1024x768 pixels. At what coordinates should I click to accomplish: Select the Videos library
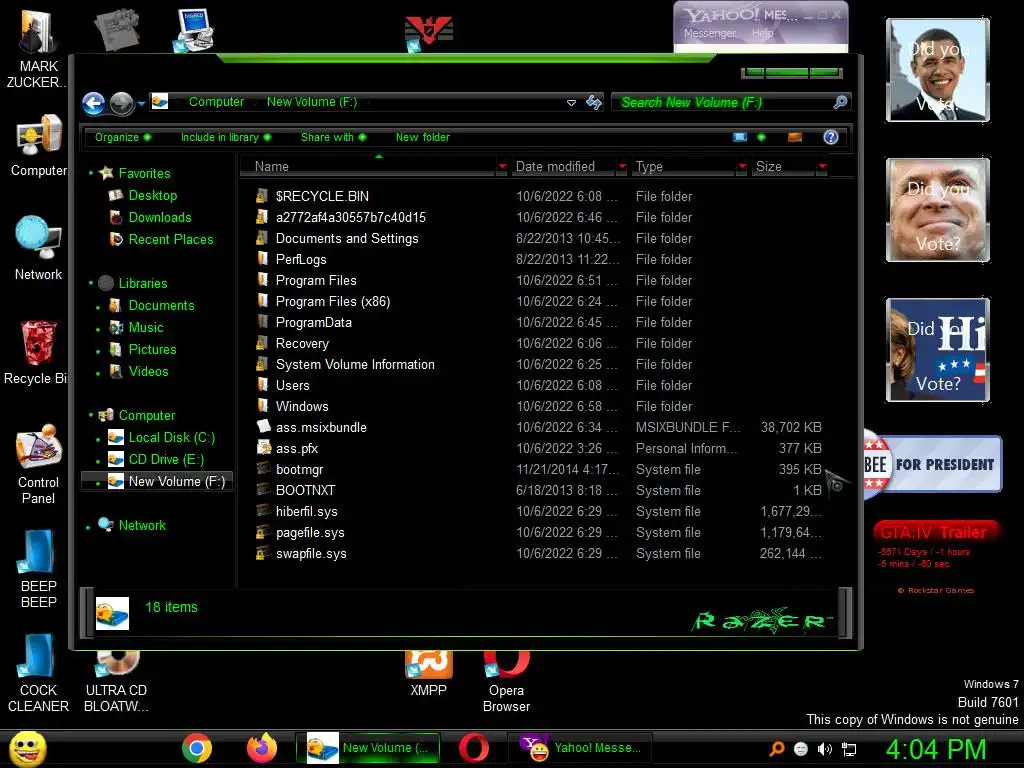pos(148,372)
